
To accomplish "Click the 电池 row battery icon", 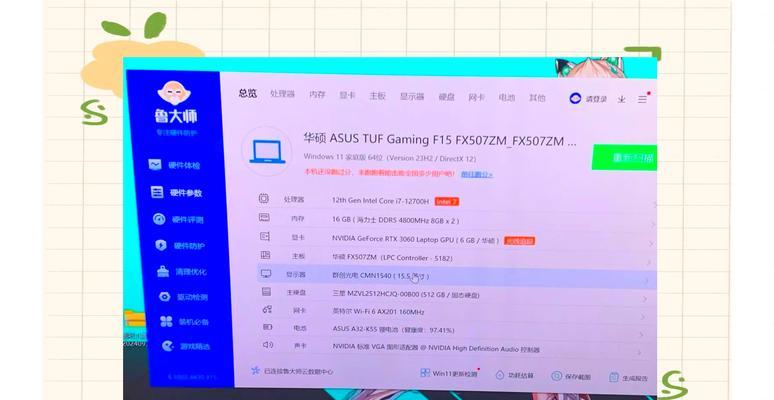I will tap(268, 327).
